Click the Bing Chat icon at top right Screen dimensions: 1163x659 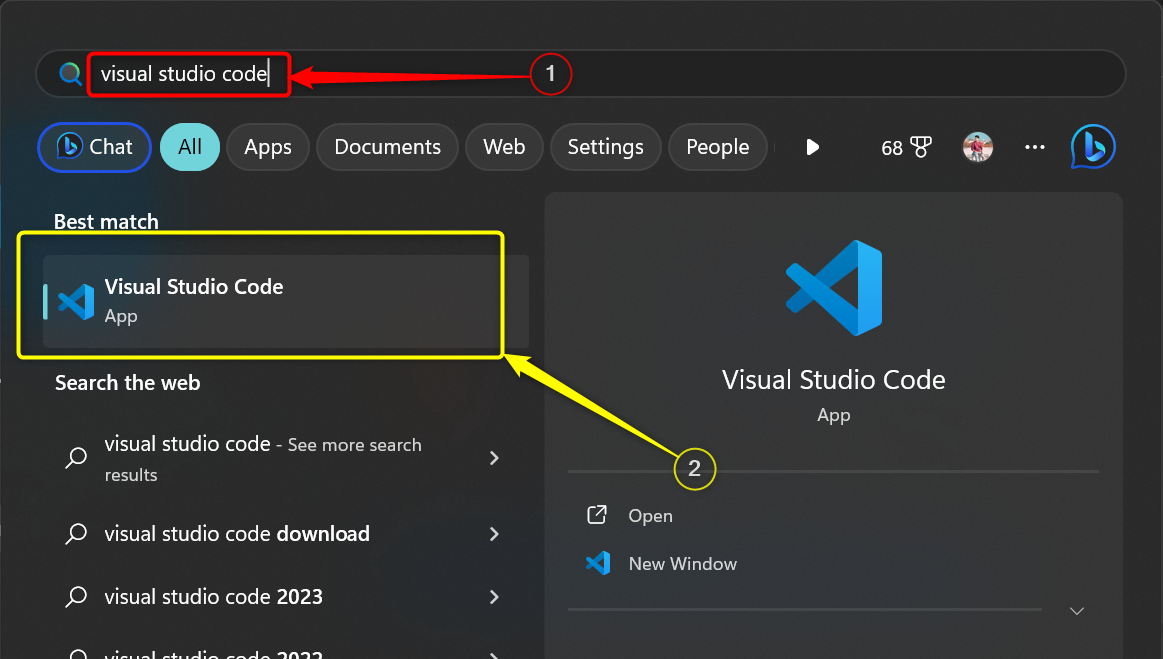pos(1092,147)
